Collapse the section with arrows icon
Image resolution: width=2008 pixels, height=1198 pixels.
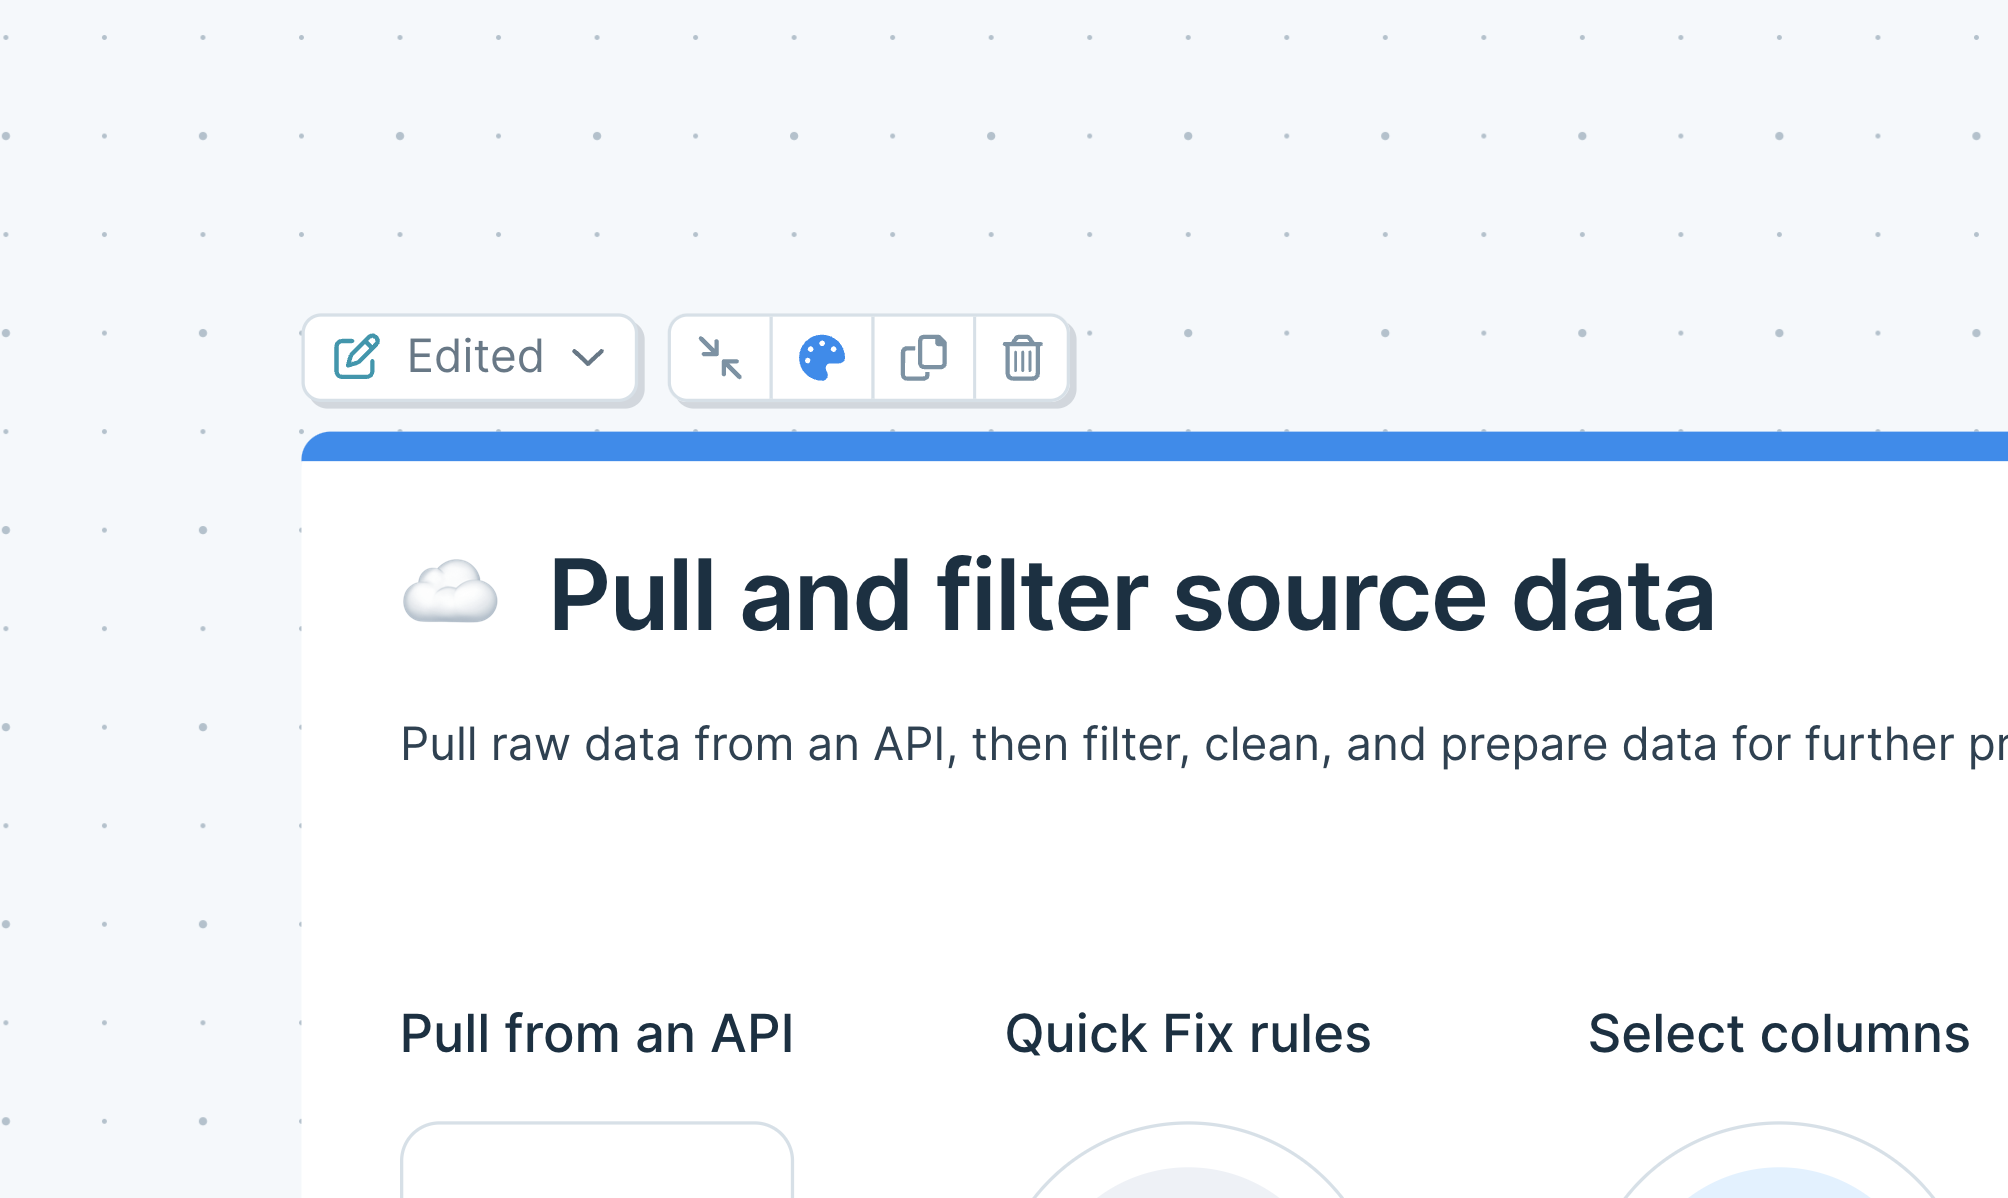(720, 357)
